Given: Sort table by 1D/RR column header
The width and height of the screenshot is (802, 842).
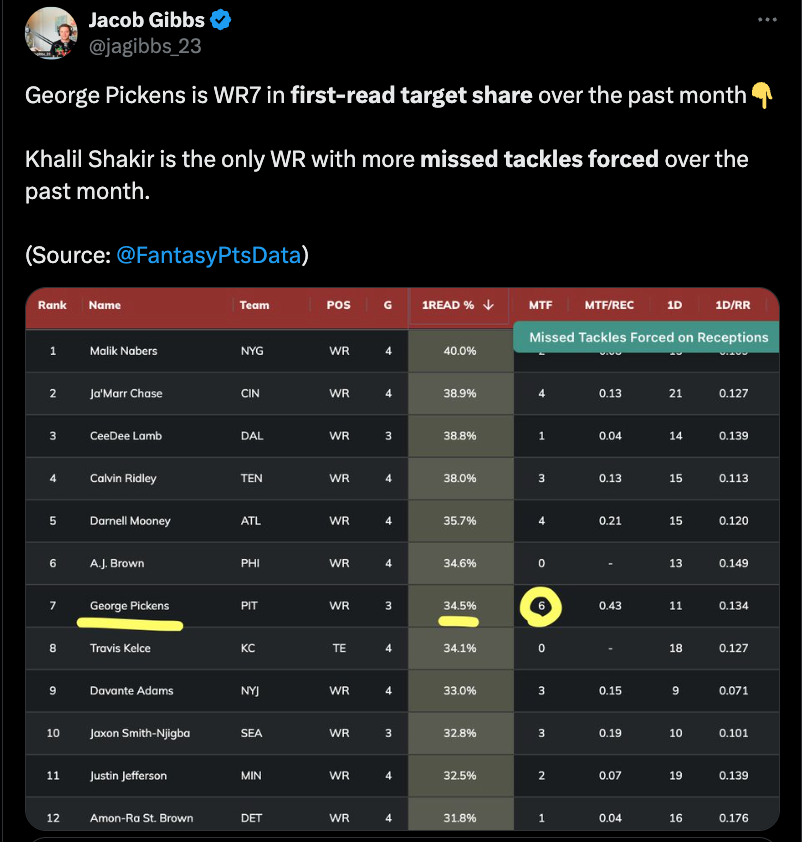Looking at the screenshot, I should point(733,305).
